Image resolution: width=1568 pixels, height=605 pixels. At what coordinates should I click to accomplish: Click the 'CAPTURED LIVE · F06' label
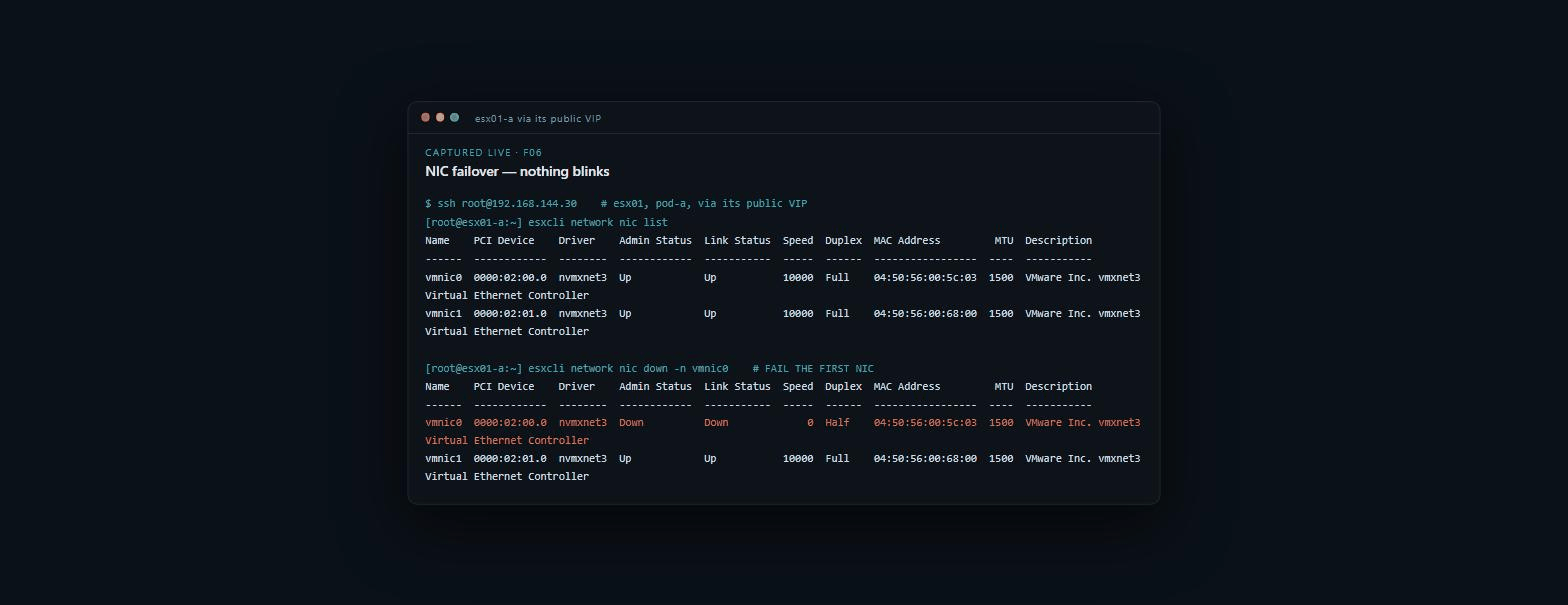tap(483, 153)
